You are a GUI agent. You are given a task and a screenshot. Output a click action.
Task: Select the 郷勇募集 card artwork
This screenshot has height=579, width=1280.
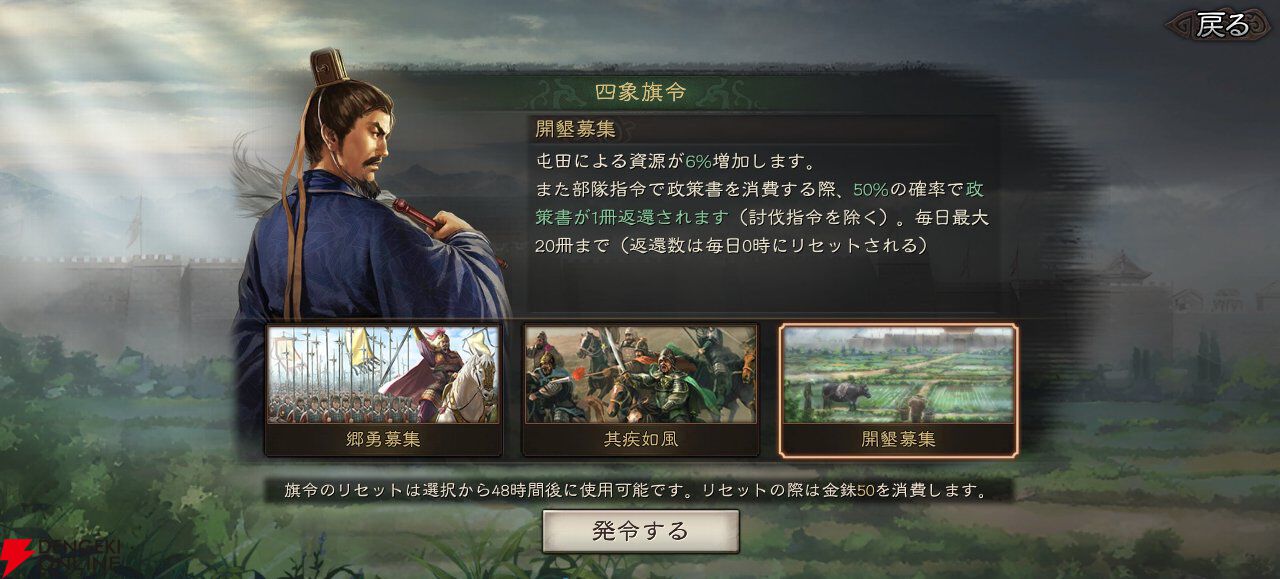pos(383,374)
